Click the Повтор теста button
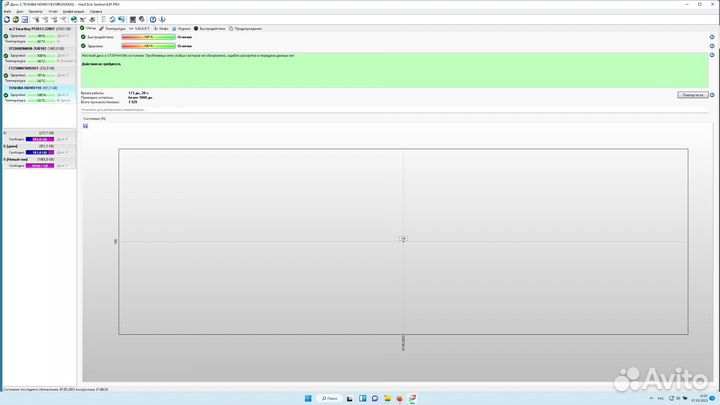720x405 pixels. click(692, 95)
